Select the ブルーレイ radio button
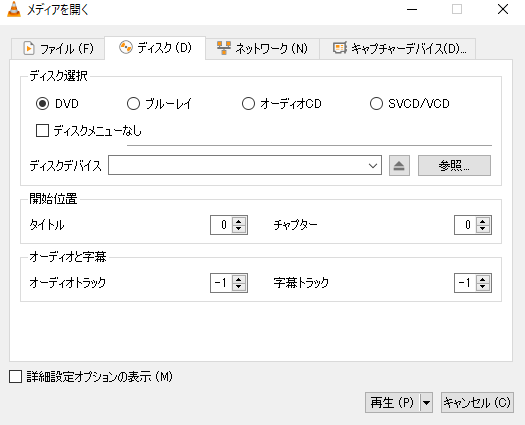Screen dimensions: 525x425 [133, 104]
